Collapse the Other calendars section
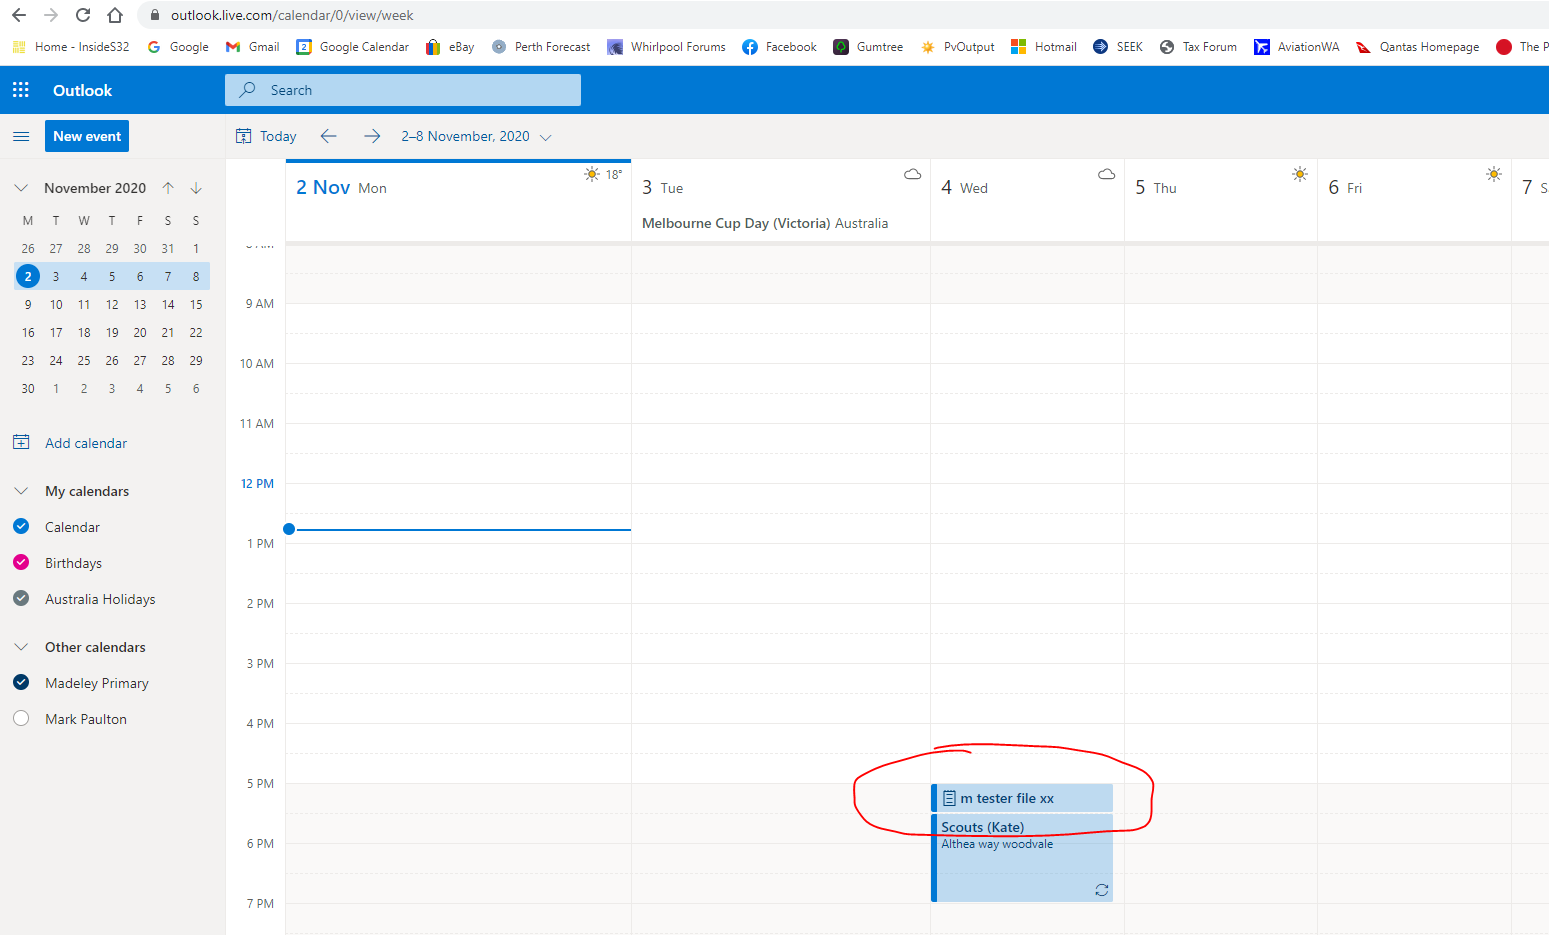1549x935 pixels. (x=20, y=646)
